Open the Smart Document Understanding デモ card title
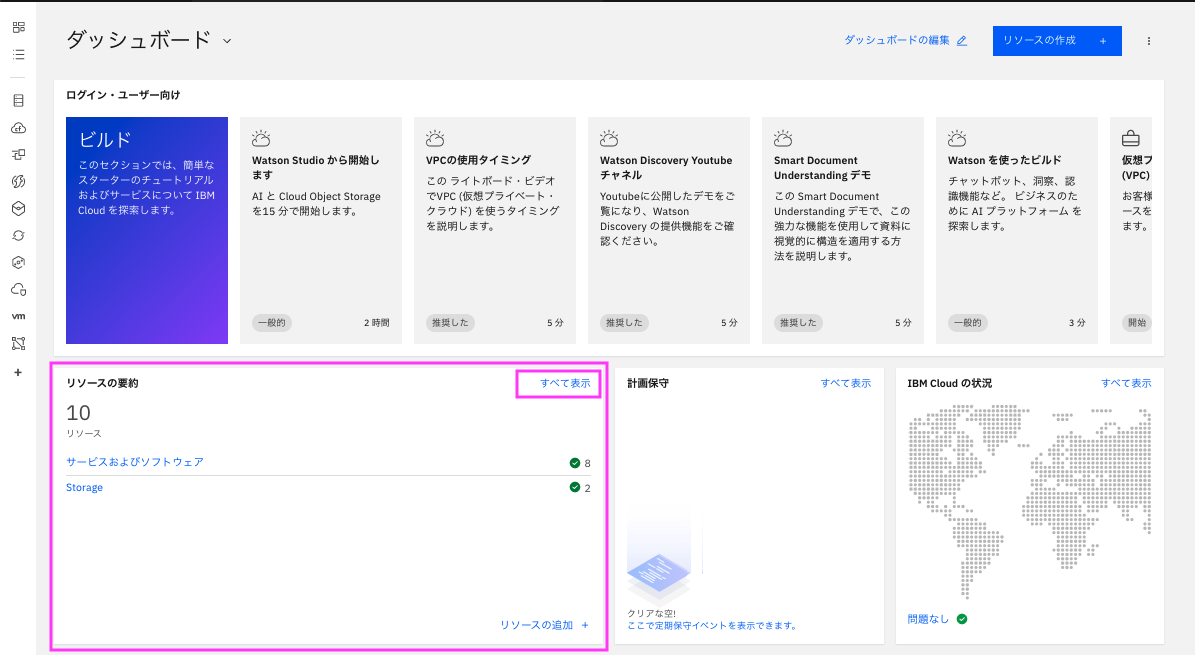 [x=822, y=168]
